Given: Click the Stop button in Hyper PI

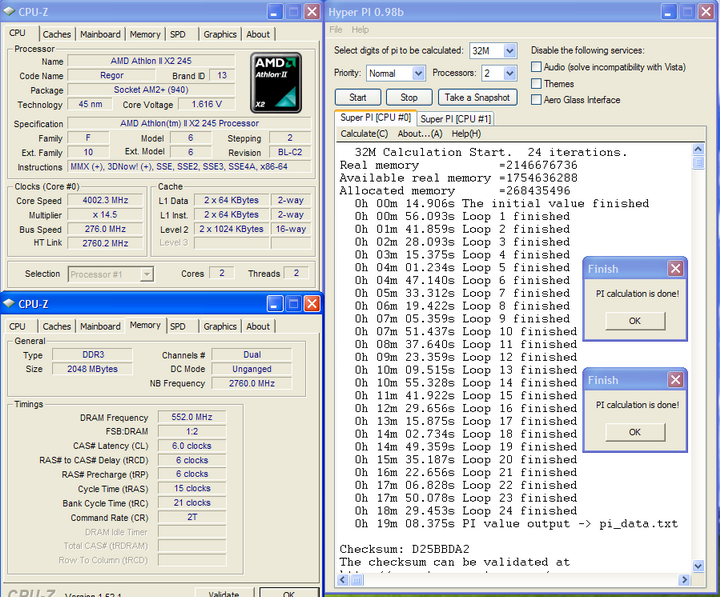Looking at the screenshot, I should pos(409,97).
